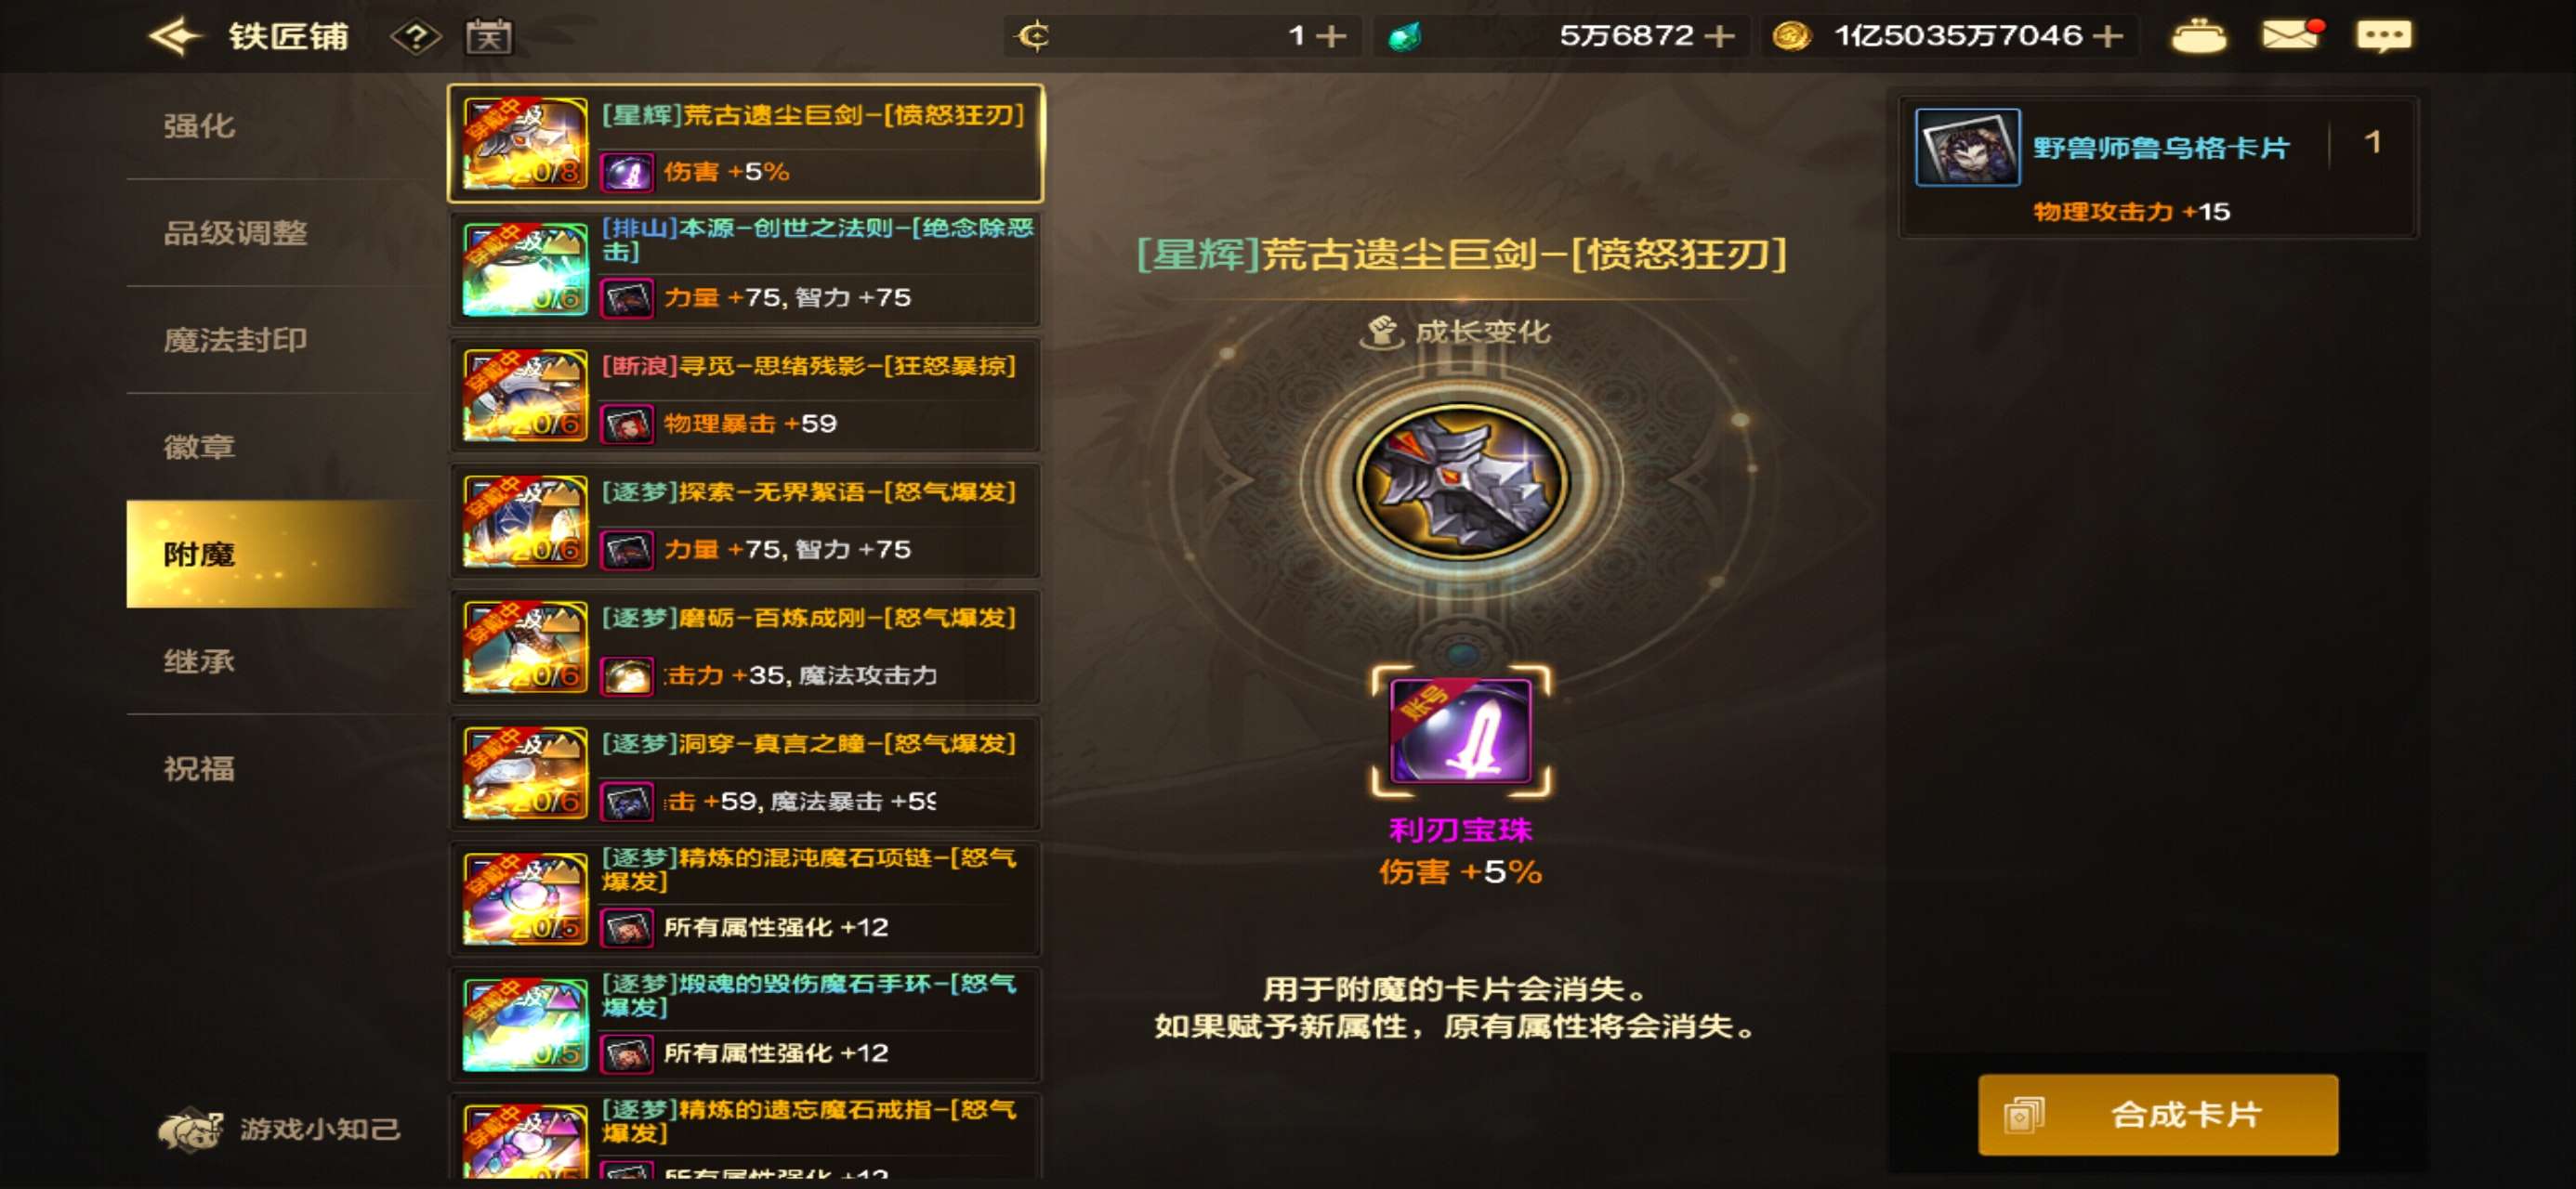This screenshot has width=2576, height=1189.
Task: Open the mail envelope icon
Action: [x=2289, y=35]
